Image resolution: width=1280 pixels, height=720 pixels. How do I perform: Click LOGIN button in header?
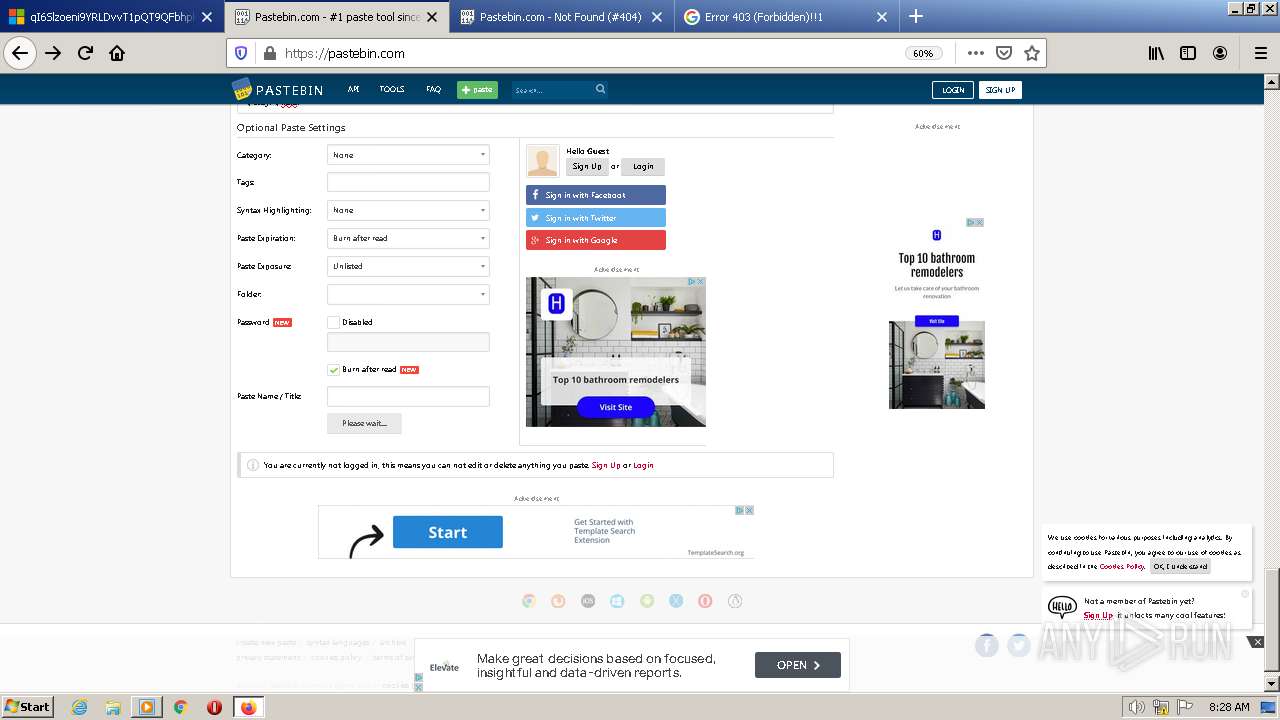953,90
